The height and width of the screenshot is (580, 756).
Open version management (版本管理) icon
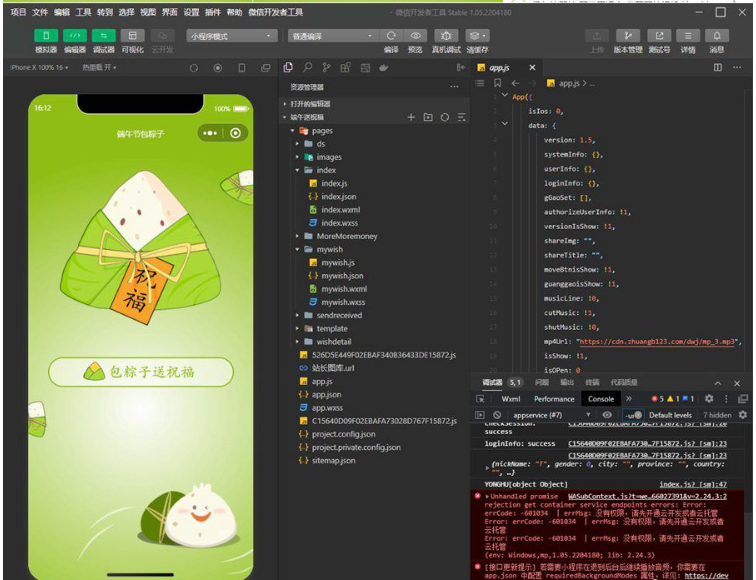tap(628, 36)
